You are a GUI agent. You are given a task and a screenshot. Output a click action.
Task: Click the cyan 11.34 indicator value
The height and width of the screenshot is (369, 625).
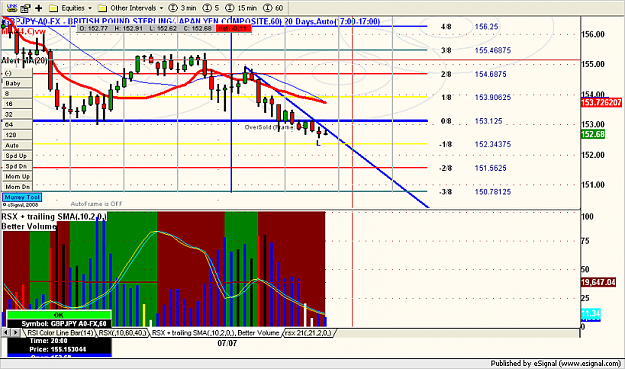[x=591, y=314]
